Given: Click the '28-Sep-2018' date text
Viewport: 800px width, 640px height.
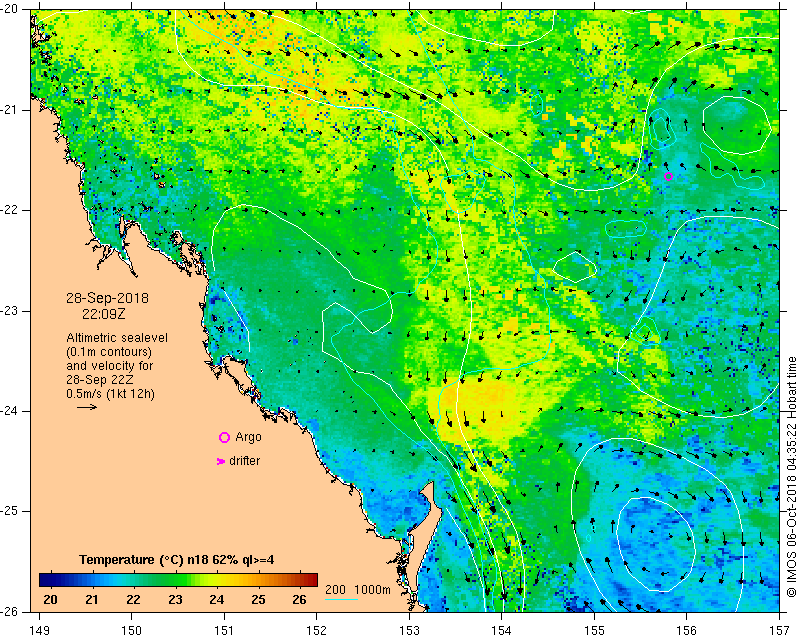Looking at the screenshot, I should 107,298.
